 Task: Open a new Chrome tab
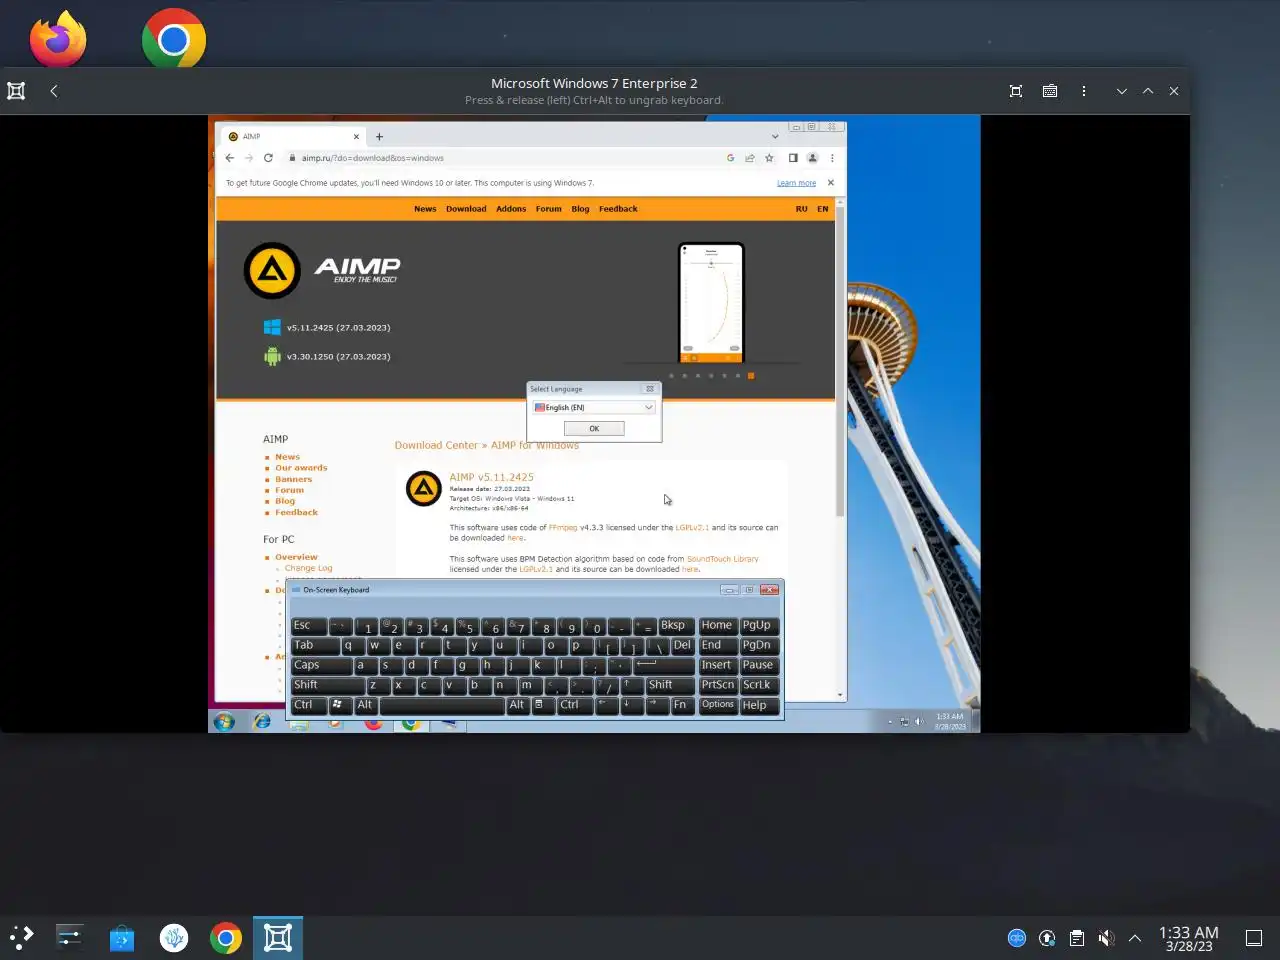point(379,137)
